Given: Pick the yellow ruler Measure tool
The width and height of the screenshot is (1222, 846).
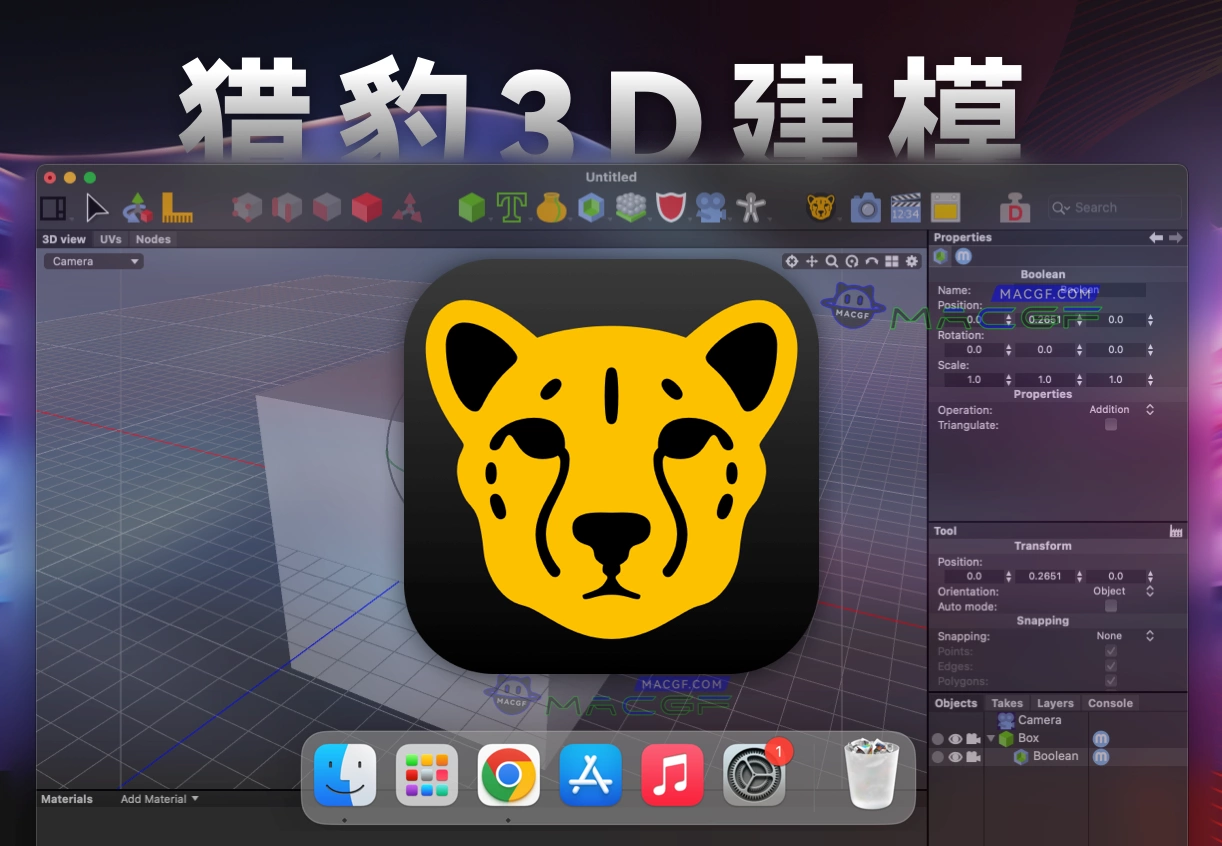Looking at the screenshot, I should (177, 208).
